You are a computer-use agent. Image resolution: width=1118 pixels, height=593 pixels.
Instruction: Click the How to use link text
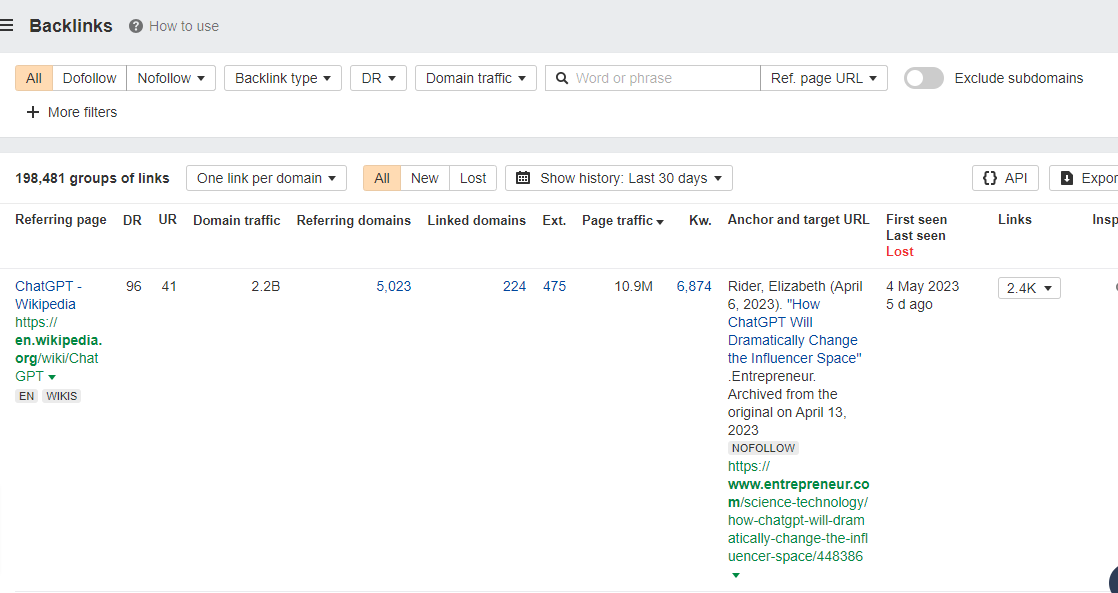coord(184,26)
